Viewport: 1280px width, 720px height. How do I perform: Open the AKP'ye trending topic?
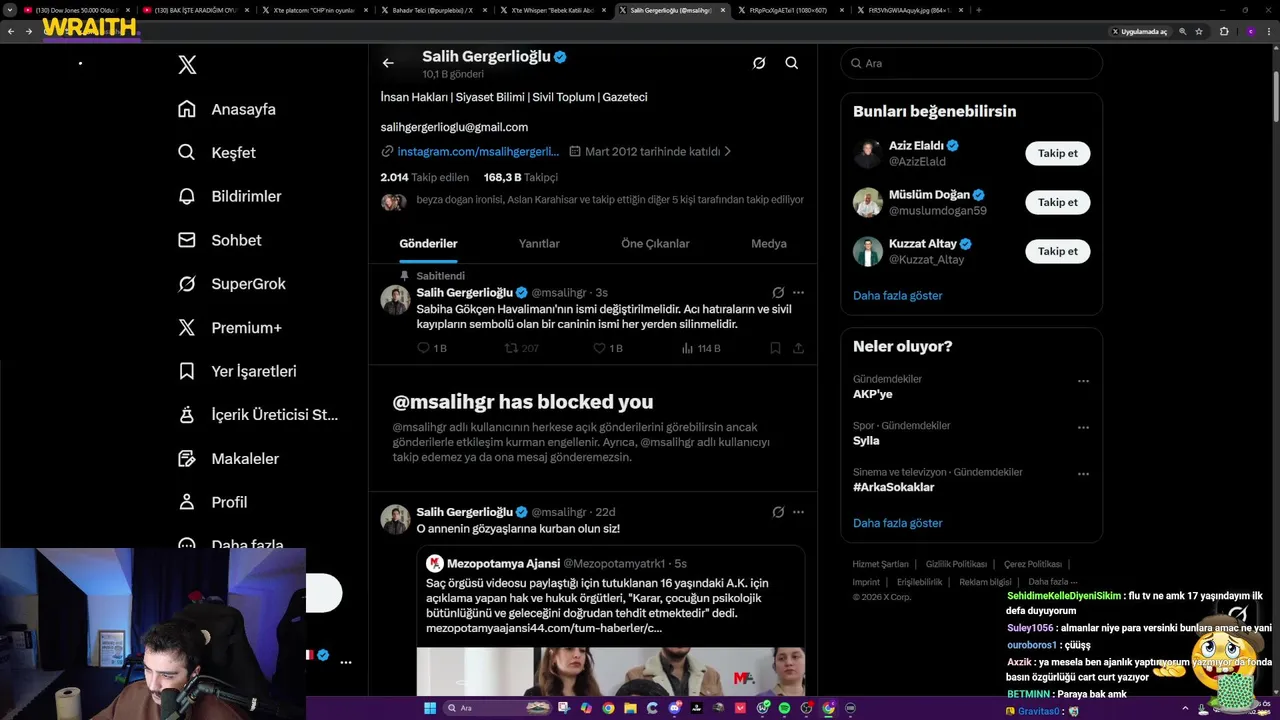[x=872, y=394]
